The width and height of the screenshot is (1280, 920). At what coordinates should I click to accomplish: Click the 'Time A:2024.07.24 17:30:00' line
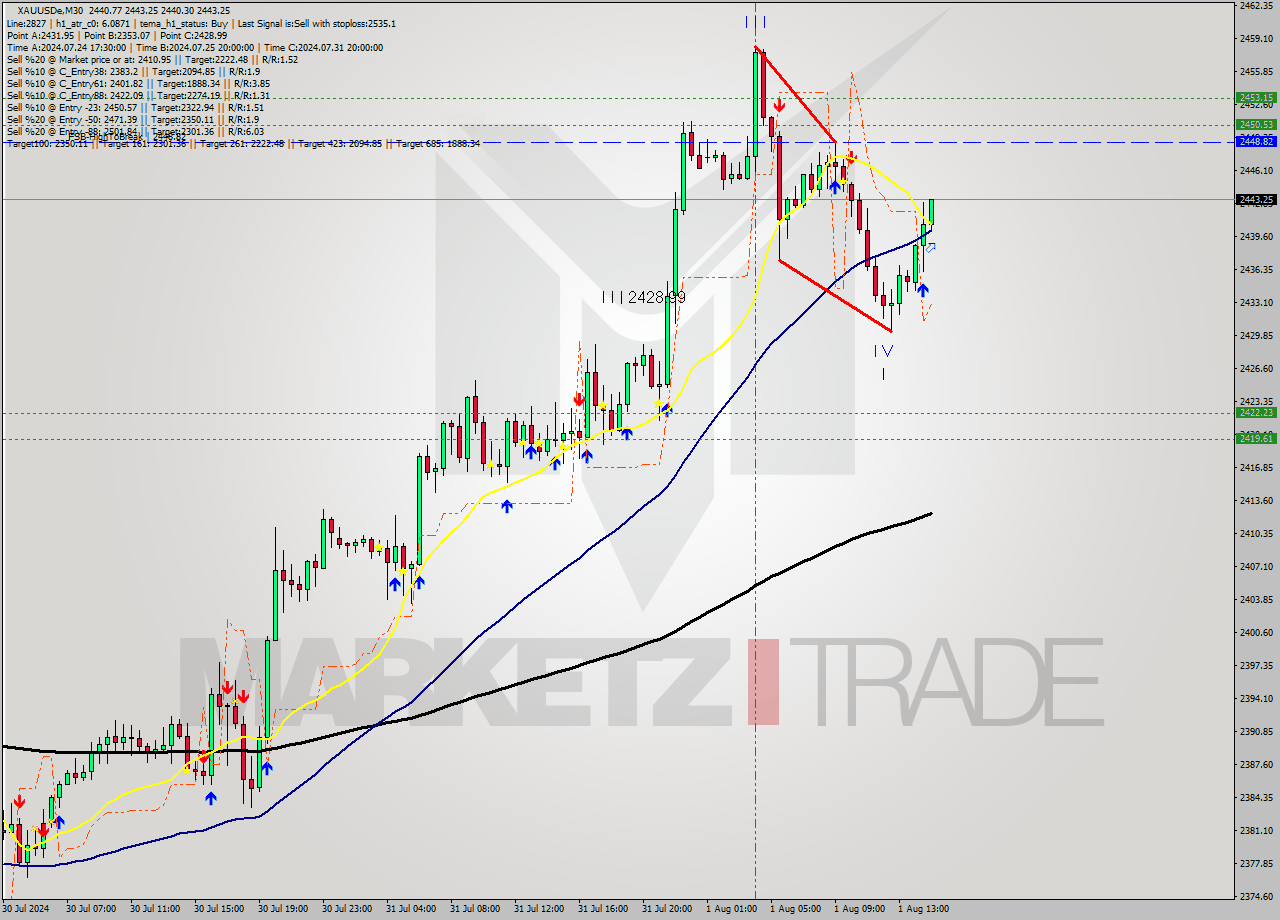(194, 48)
